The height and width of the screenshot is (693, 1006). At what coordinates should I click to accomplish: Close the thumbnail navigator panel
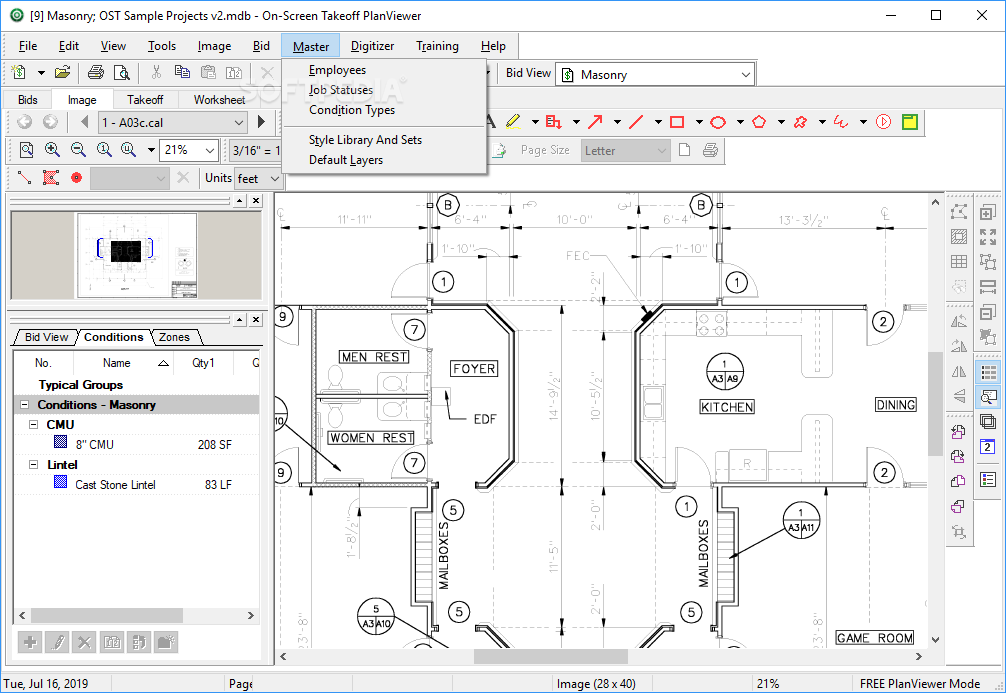[x=256, y=201]
